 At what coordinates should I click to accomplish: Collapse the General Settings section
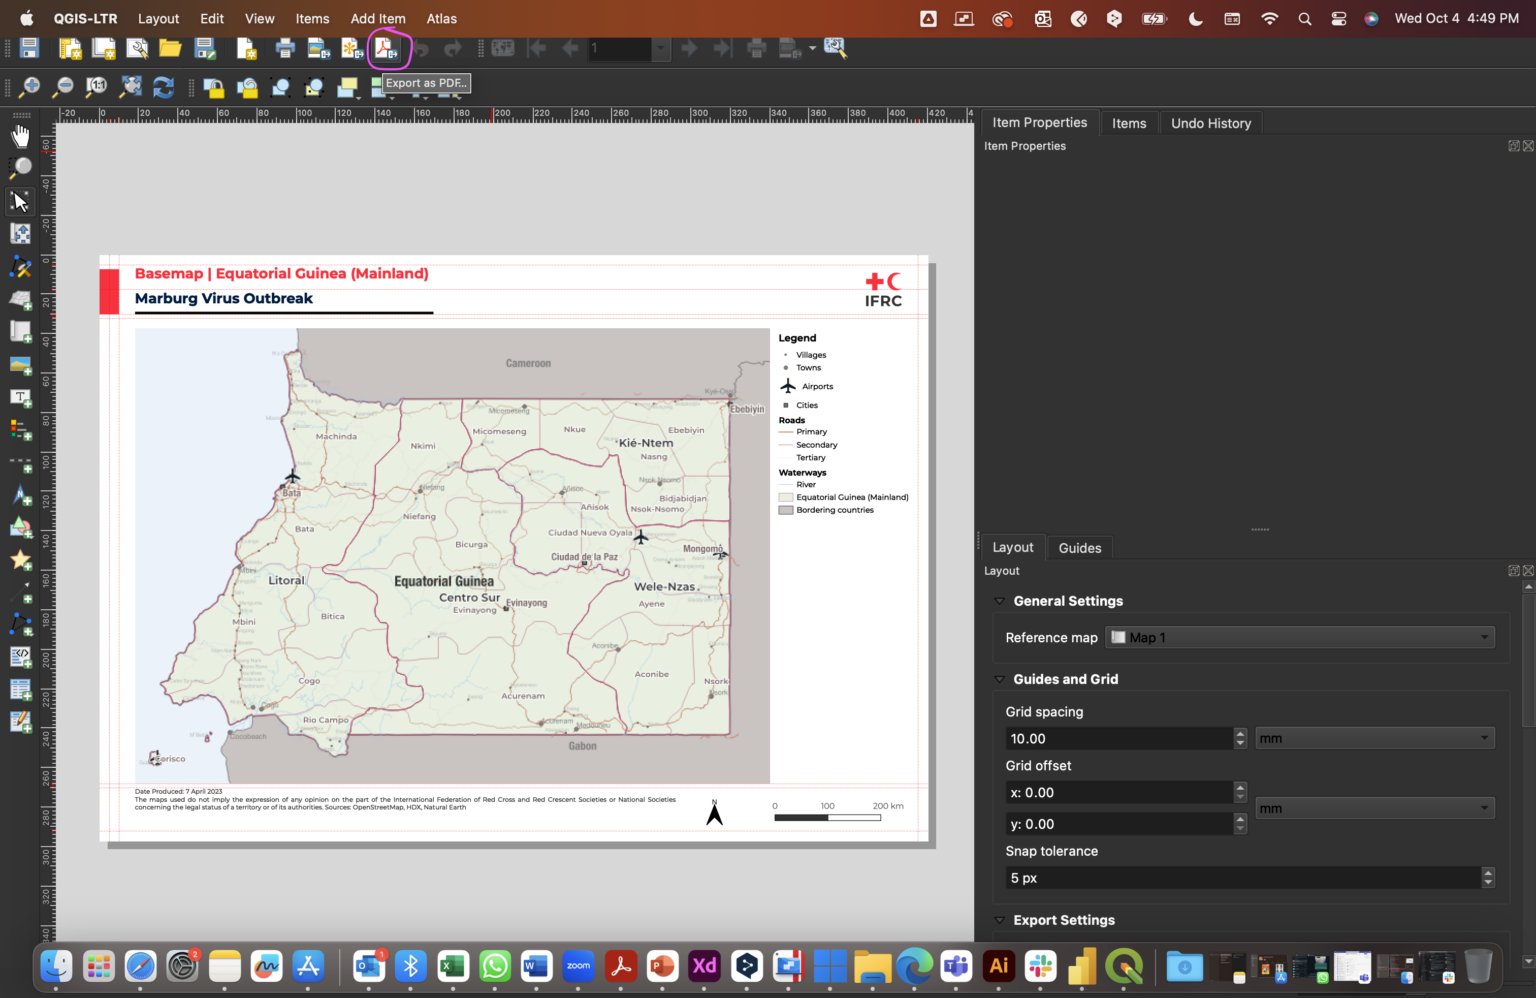pyautogui.click(x=999, y=601)
